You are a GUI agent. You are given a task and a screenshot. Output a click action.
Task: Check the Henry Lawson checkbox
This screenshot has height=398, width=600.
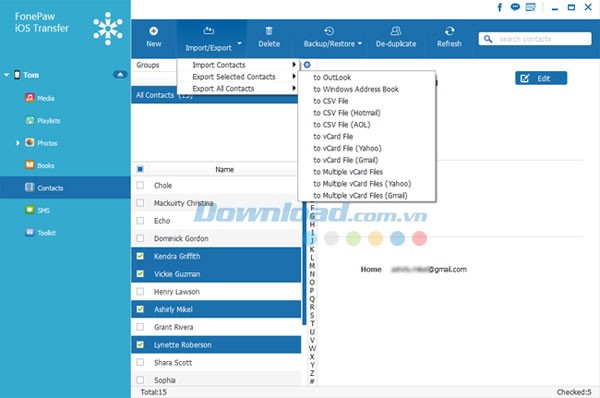click(140, 292)
